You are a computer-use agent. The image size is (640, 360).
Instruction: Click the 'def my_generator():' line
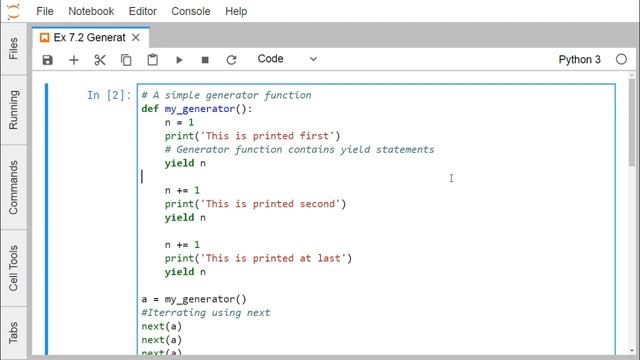pyautogui.click(x=197, y=109)
